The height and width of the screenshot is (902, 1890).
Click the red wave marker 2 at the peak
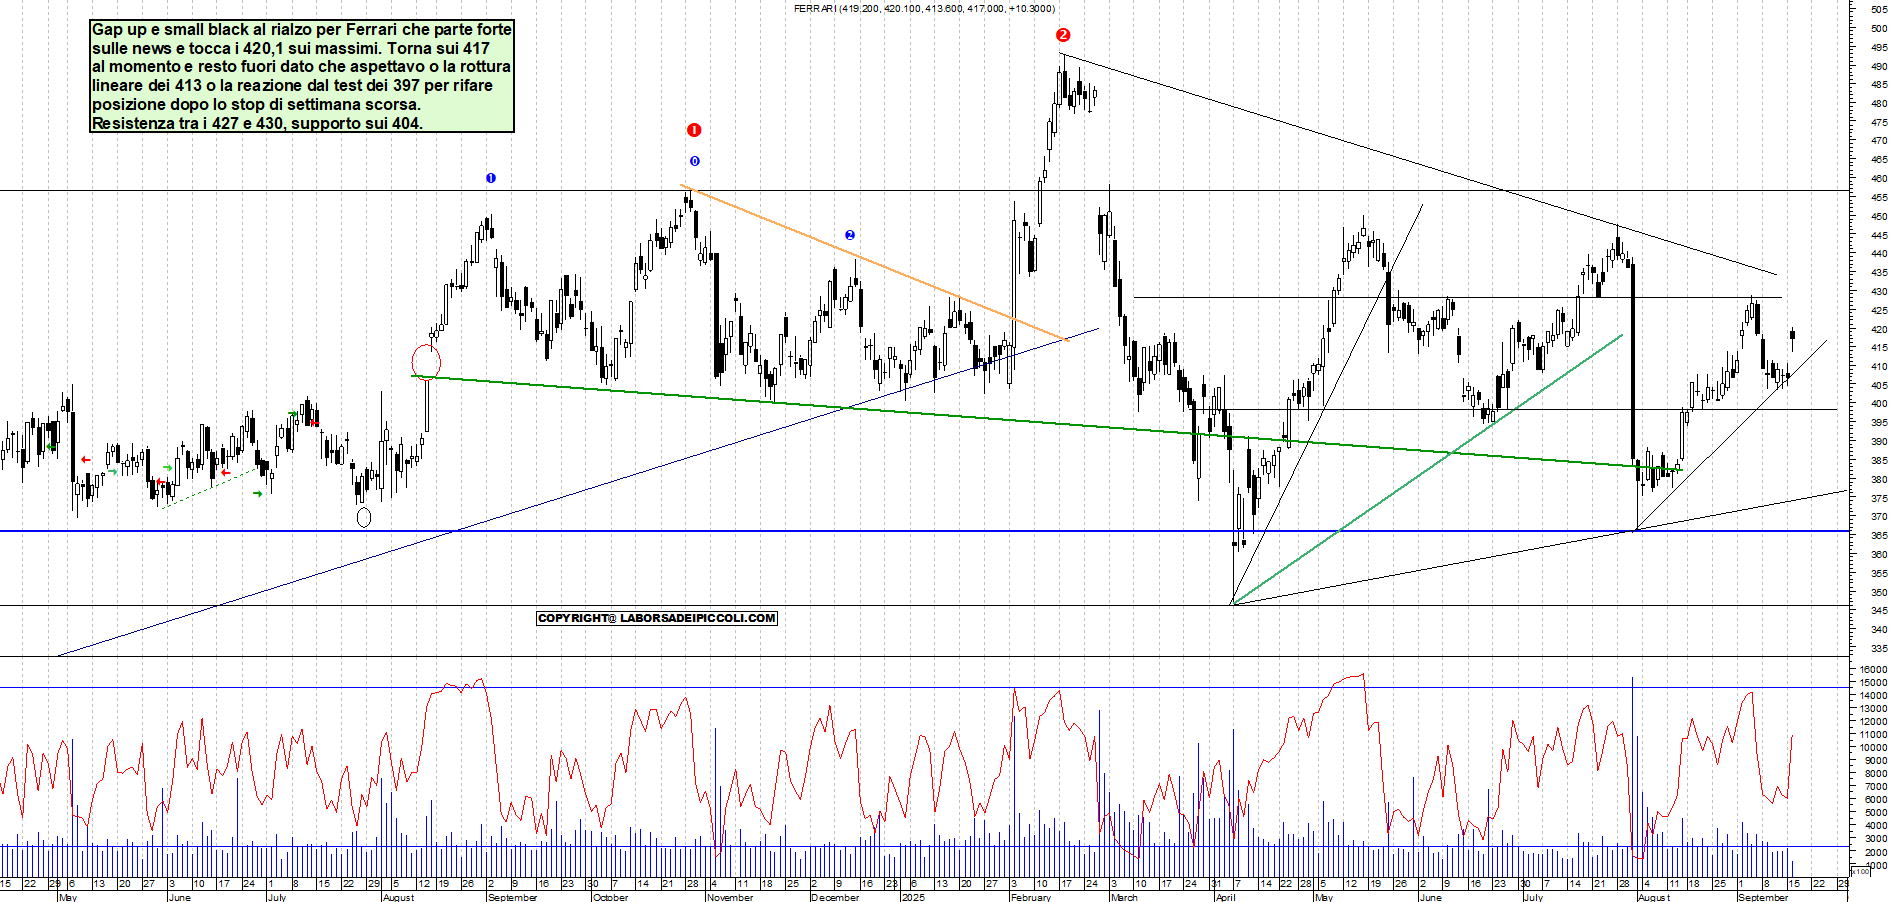[x=1063, y=35]
